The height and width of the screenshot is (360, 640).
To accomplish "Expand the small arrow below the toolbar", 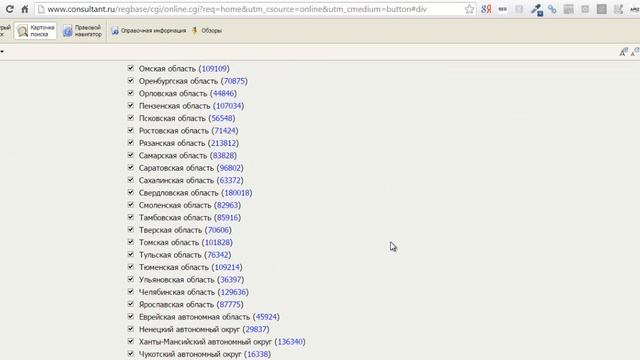I will [x=2, y=51].
